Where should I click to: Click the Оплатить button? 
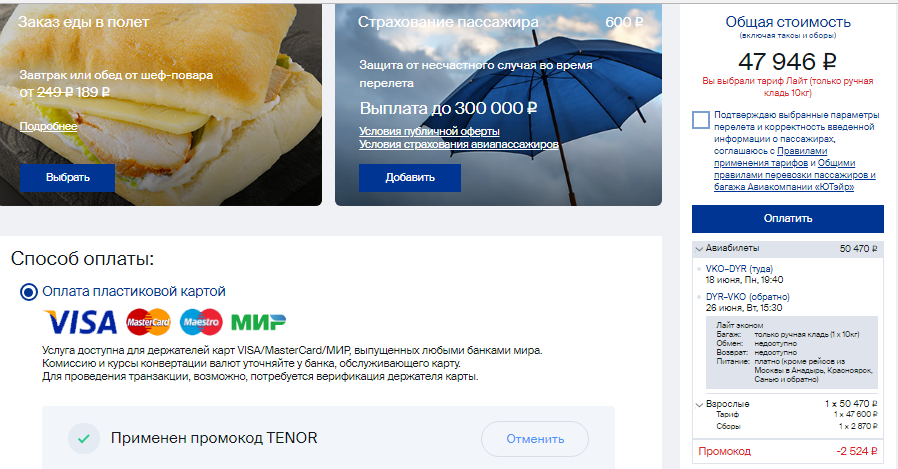[787, 219]
